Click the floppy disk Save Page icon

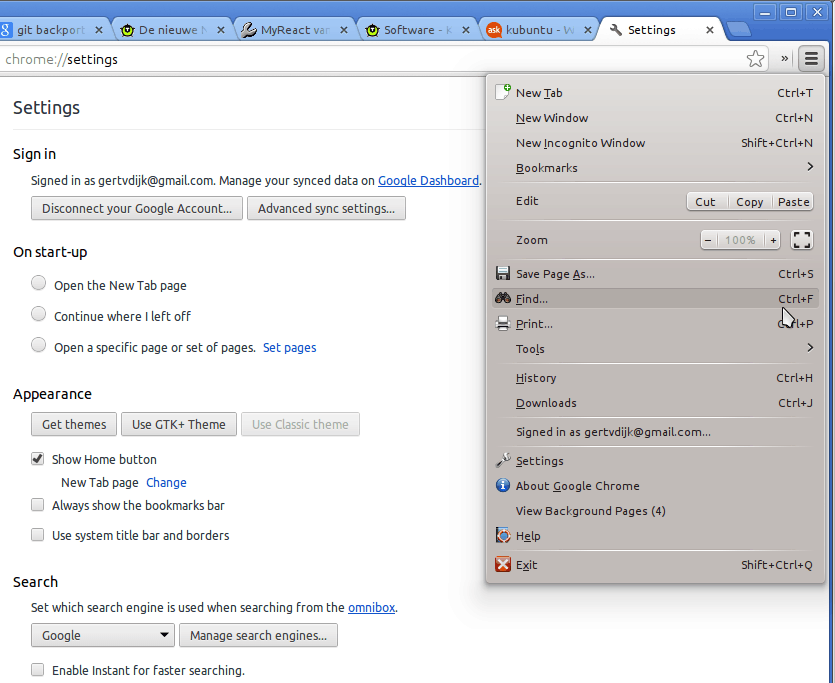coord(503,274)
